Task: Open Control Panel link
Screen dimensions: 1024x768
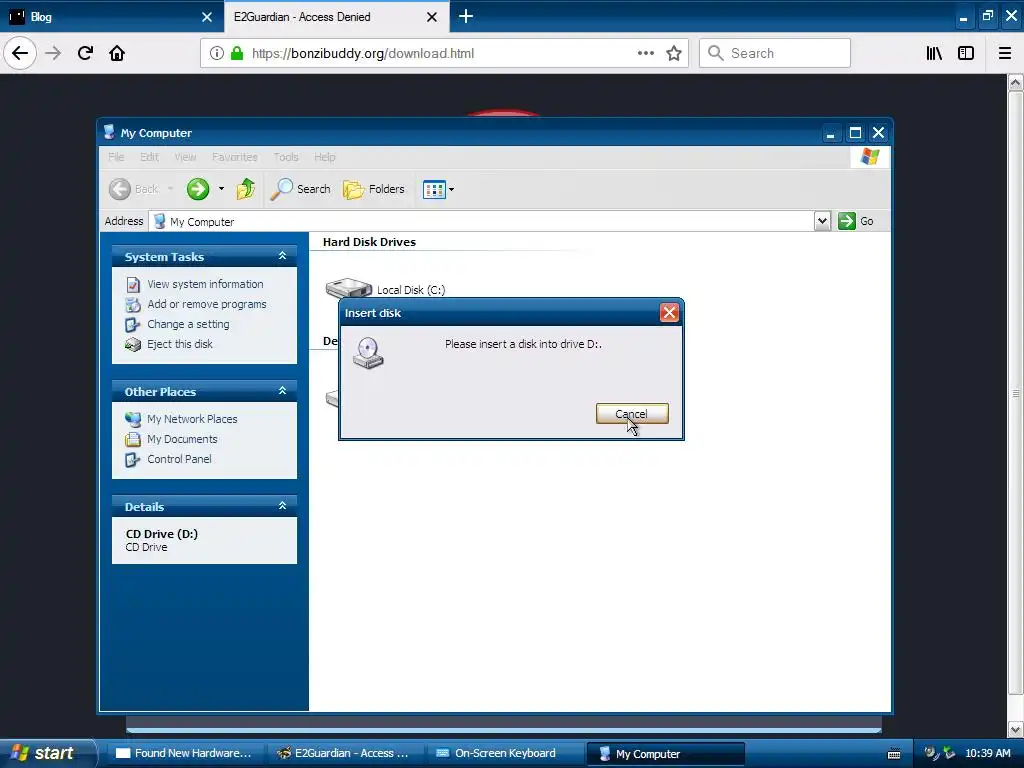Action: point(179,459)
